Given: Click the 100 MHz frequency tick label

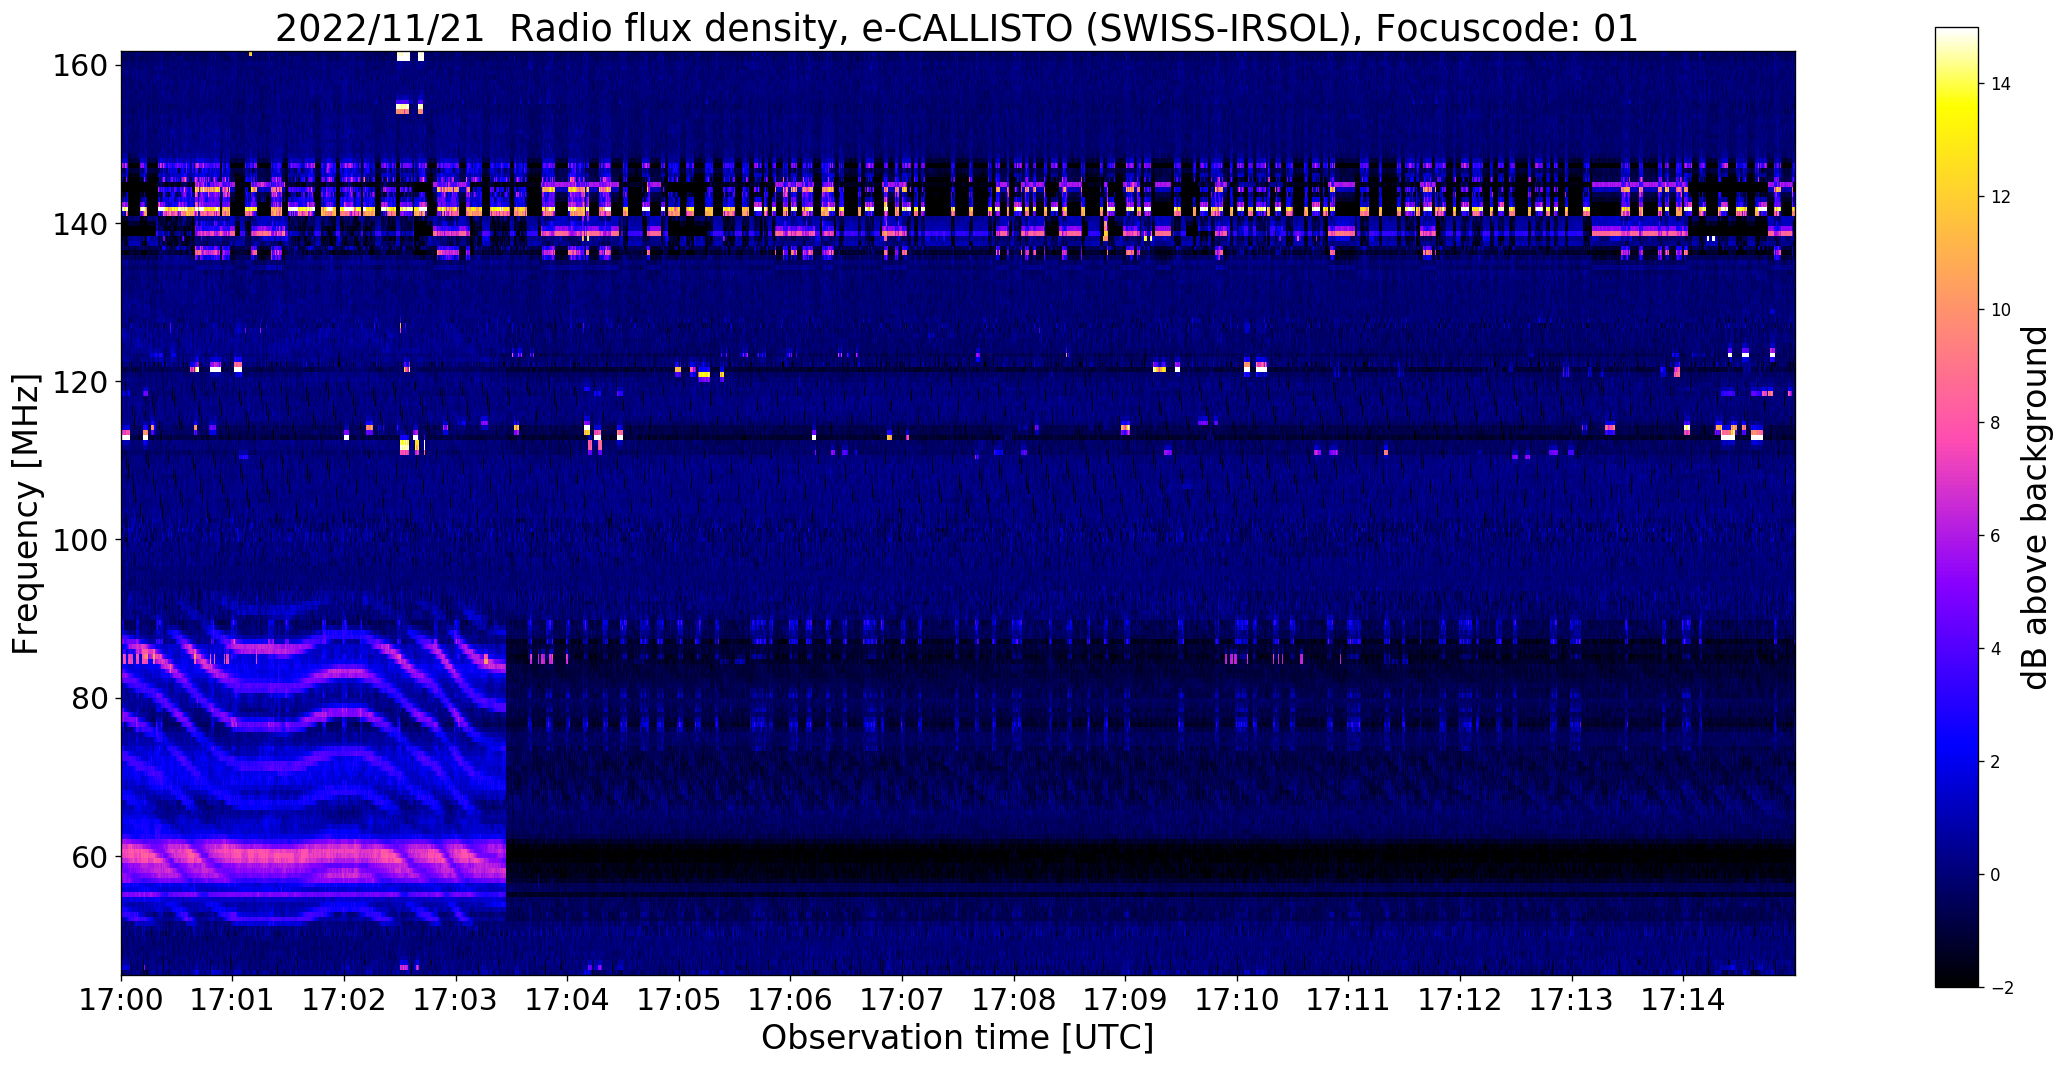Looking at the screenshot, I should click(x=79, y=541).
